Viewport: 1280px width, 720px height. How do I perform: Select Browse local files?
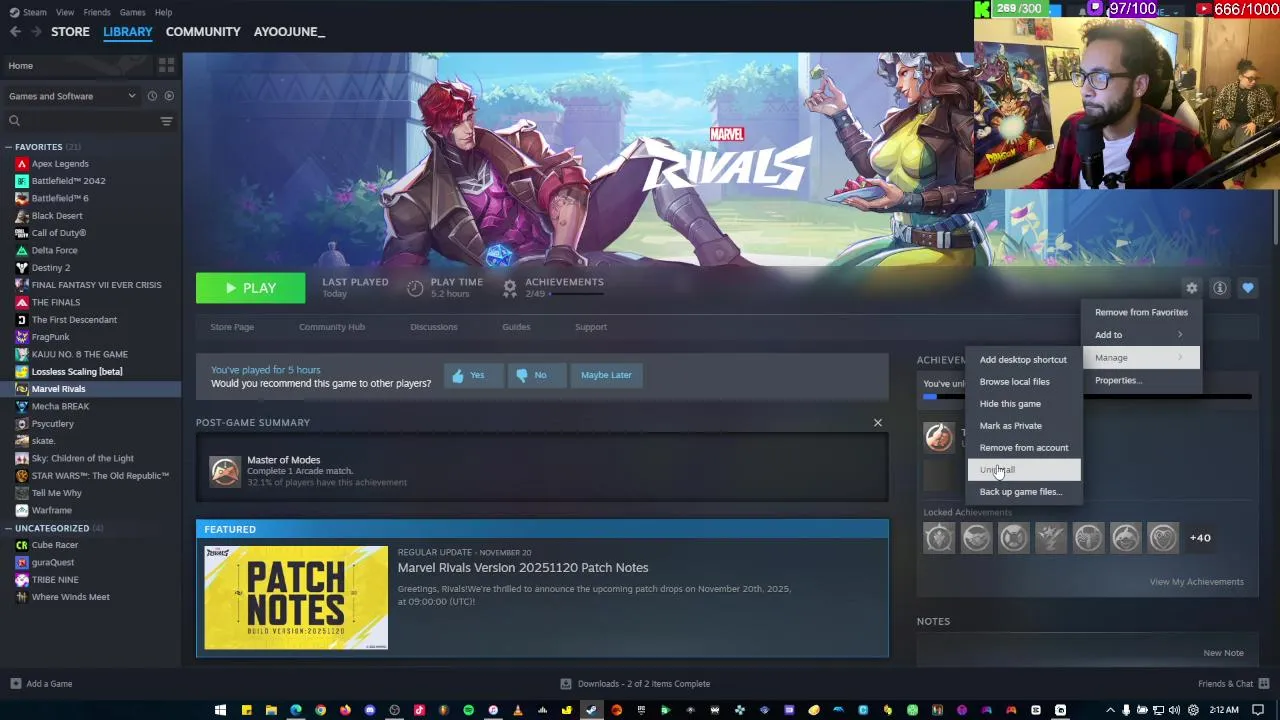pos(1023,382)
